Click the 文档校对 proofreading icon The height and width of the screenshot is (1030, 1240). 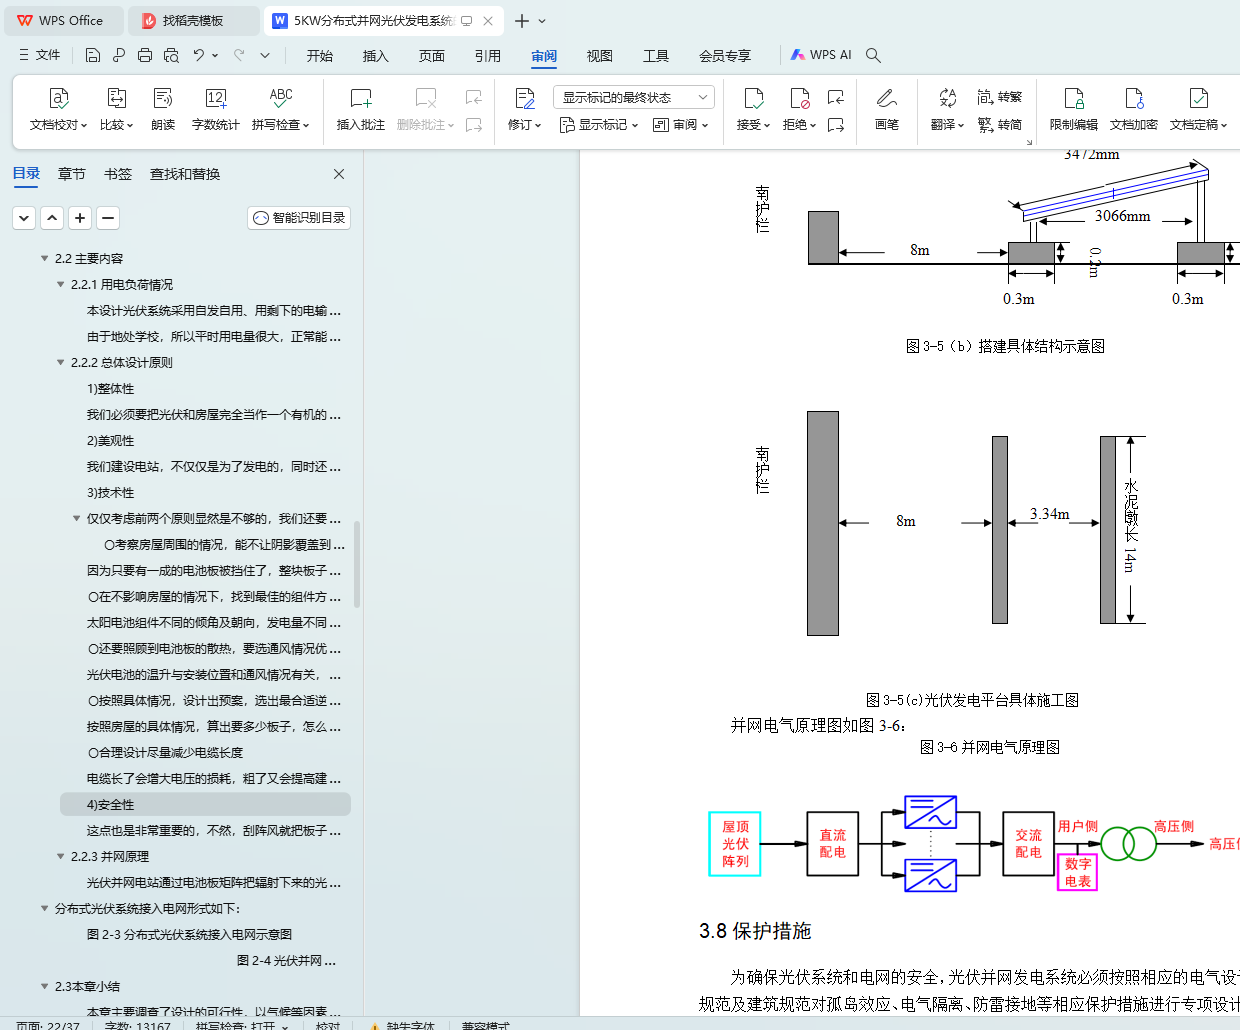[59, 98]
